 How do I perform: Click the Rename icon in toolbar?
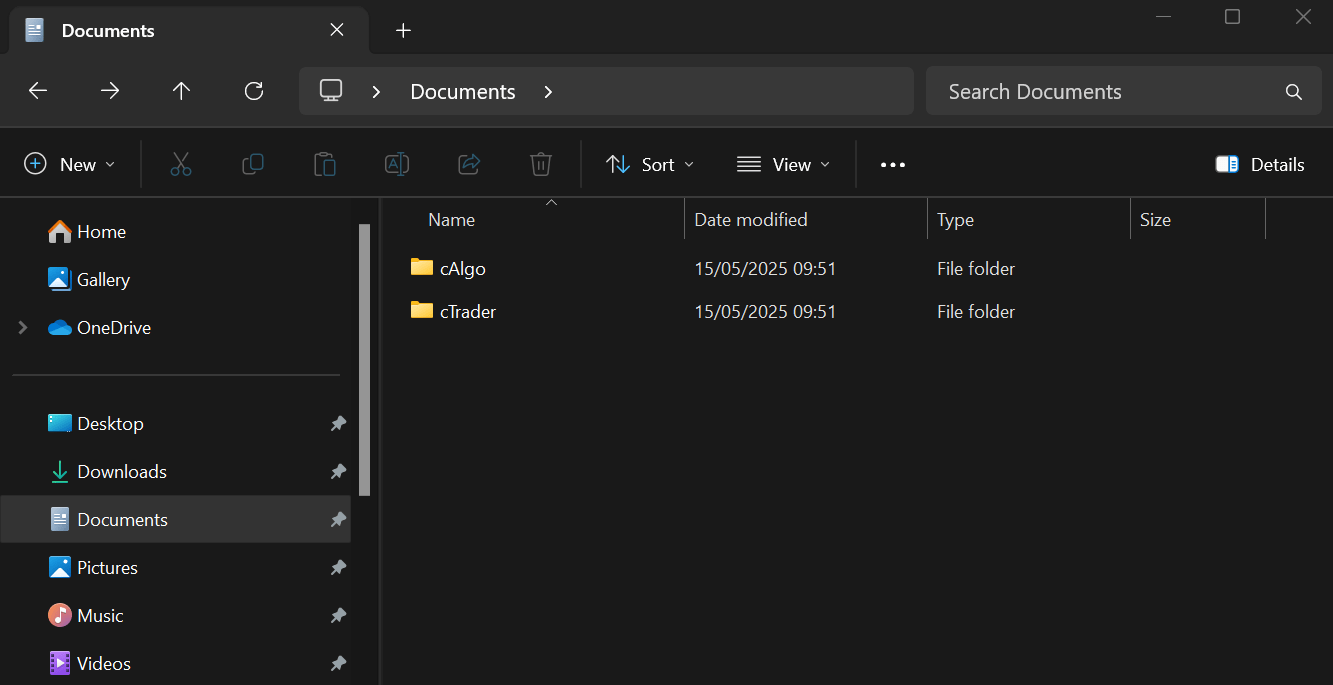click(397, 164)
